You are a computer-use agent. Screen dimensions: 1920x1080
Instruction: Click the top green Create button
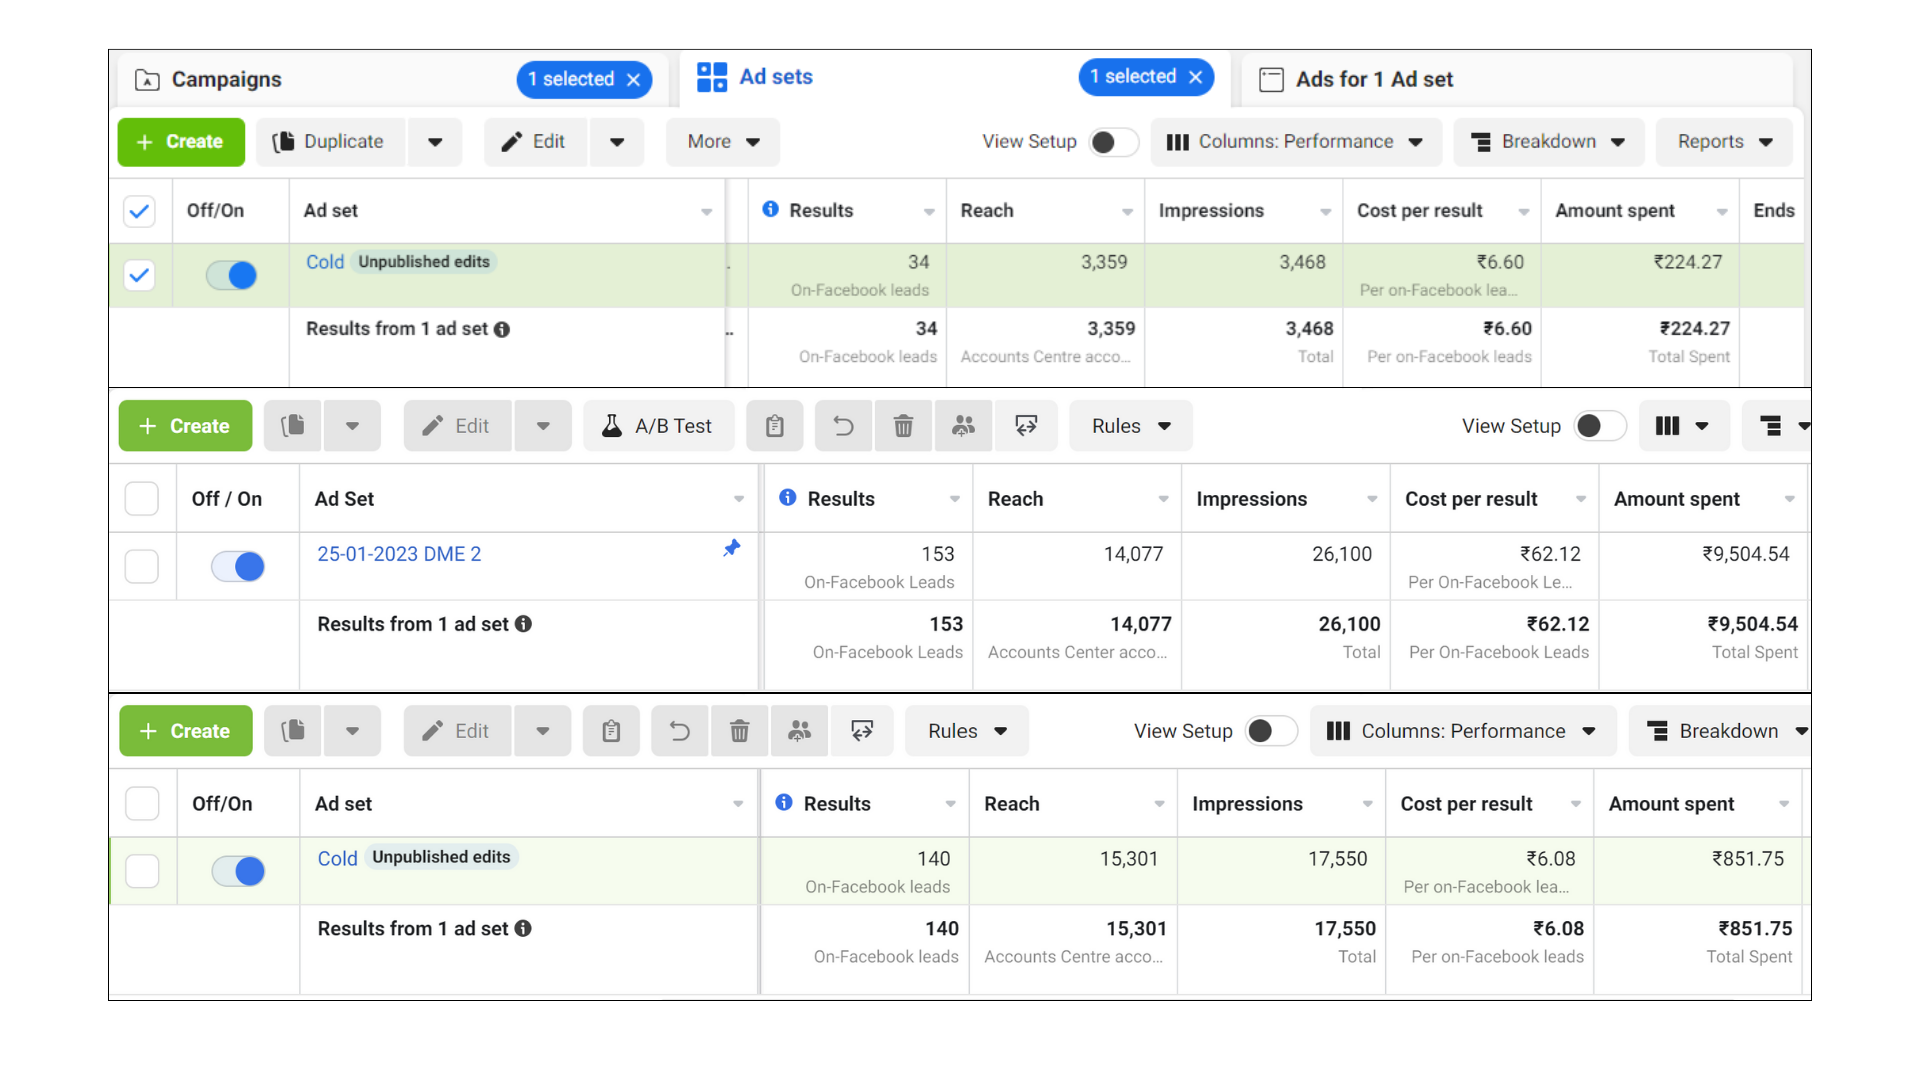click(x=181, y=142)
